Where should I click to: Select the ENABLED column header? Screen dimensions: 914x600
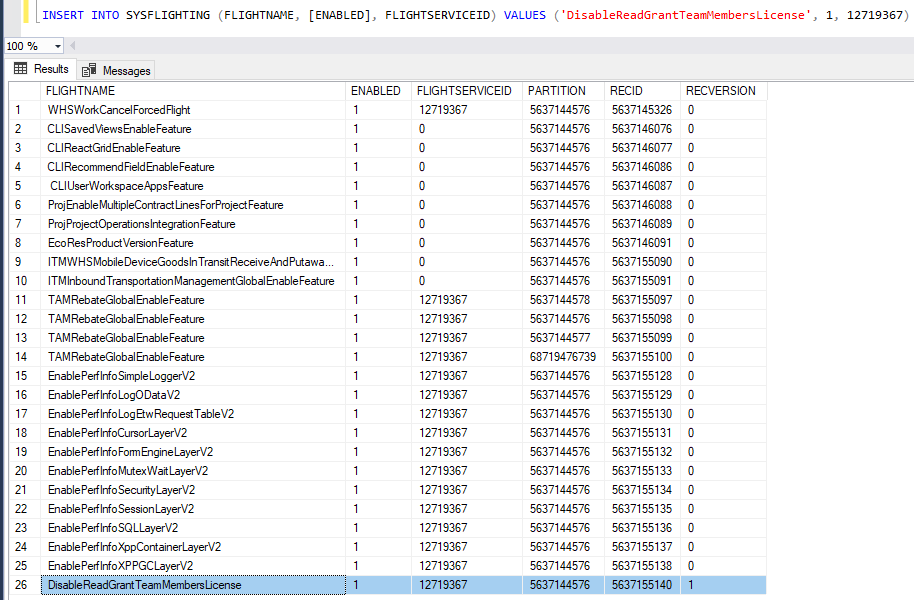tap(378, 91)
